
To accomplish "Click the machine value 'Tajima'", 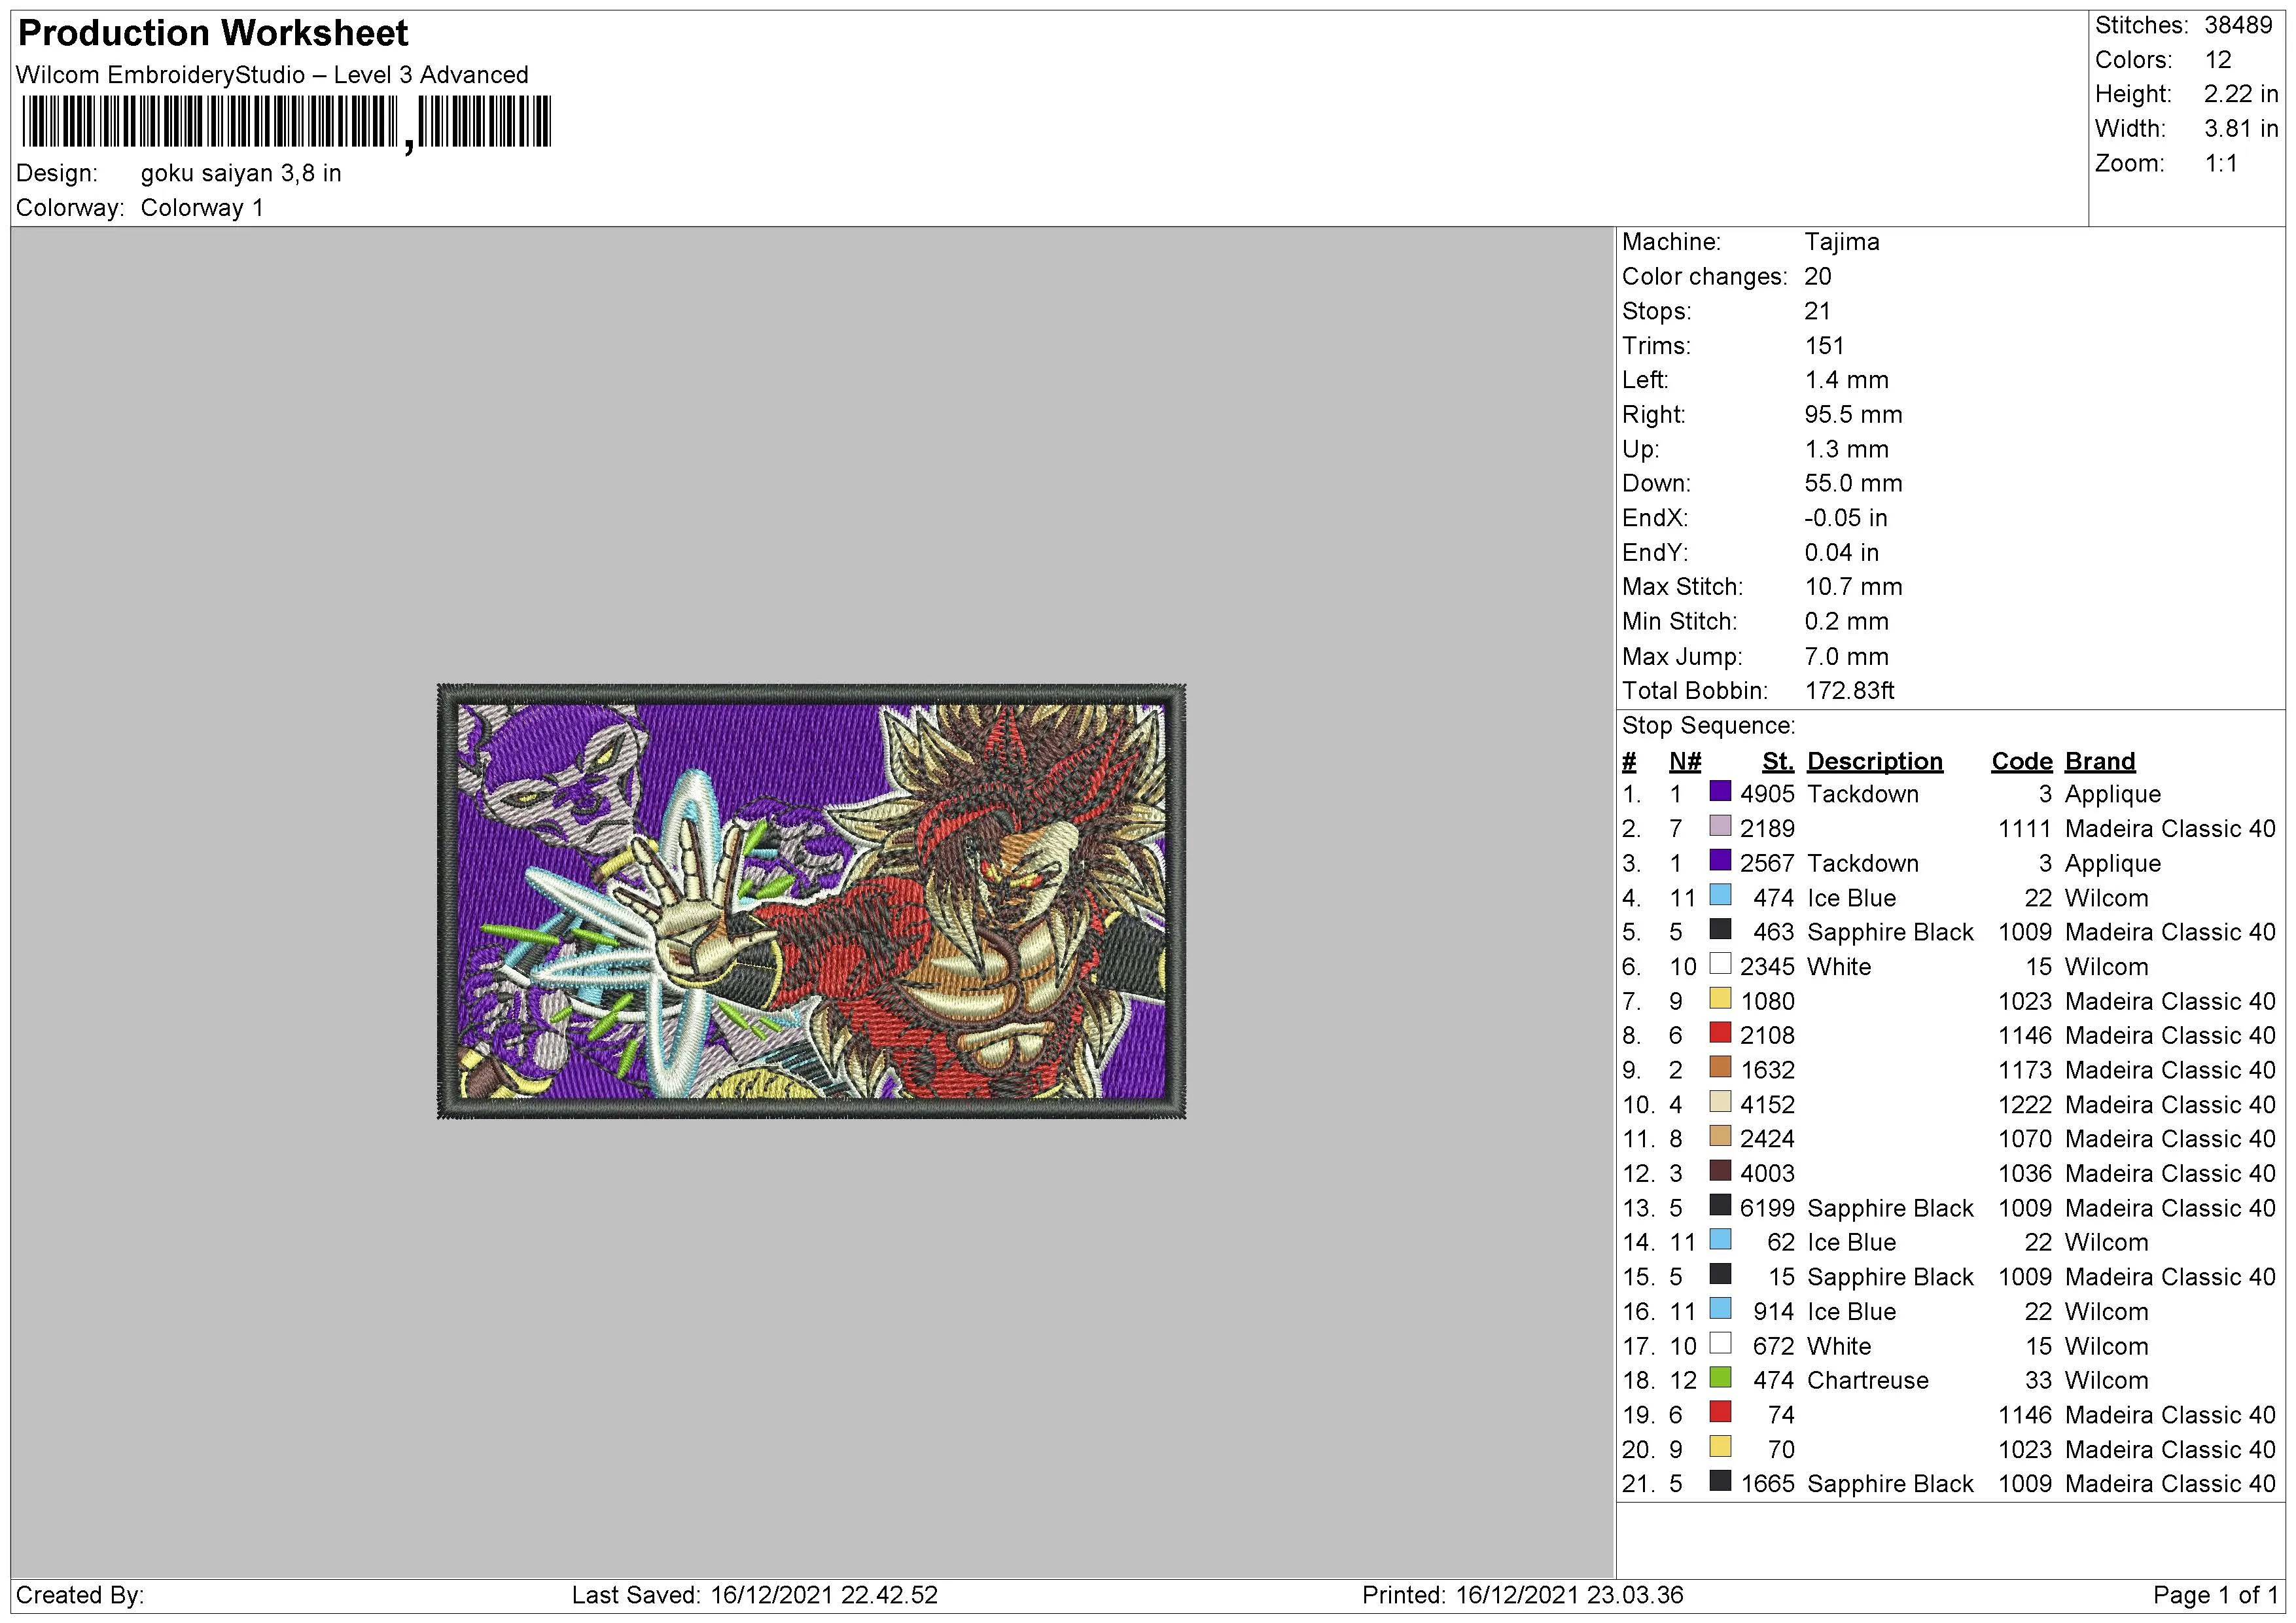I will coord(1842,242).
